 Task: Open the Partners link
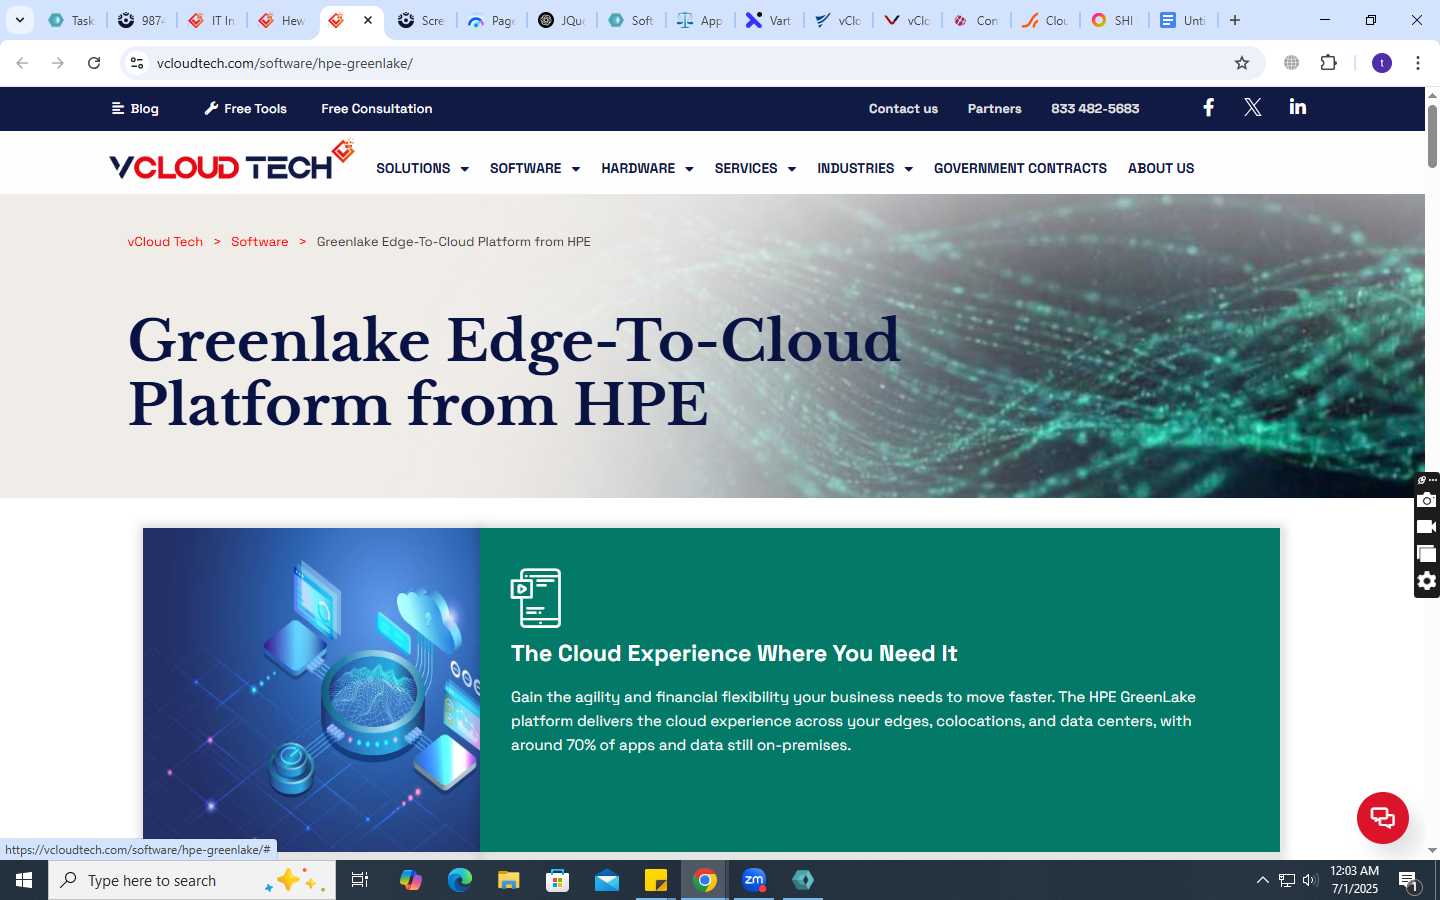pyautogui.click(x=994, y=108)
